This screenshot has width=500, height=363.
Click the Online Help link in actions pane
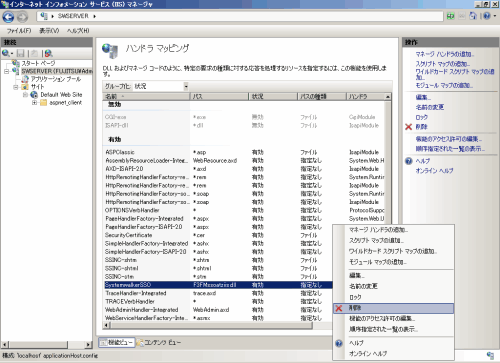(x=434, y=171)
